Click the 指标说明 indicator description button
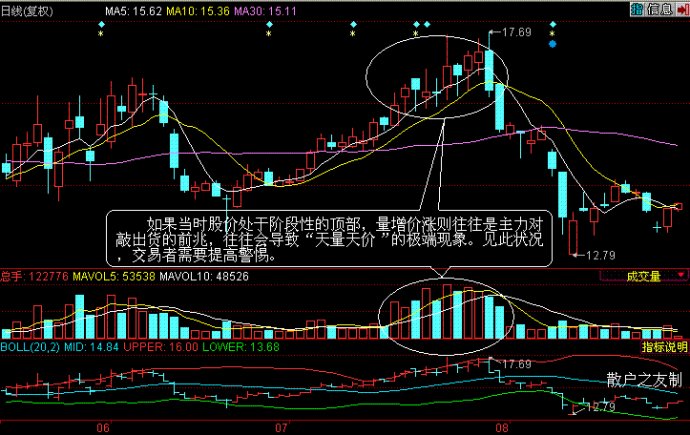 [664, 347]
